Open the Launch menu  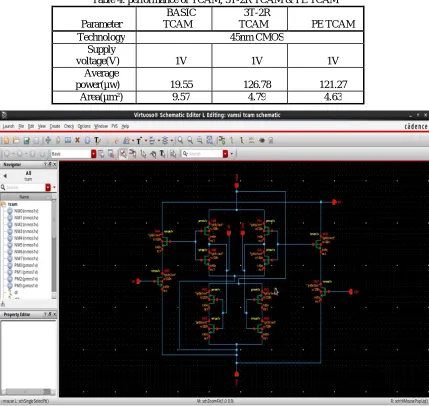(8, 126)
